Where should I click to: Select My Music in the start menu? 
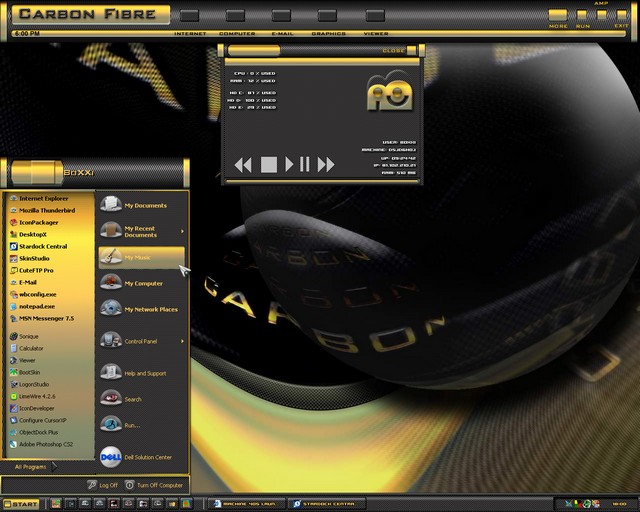click(x=136, y=257)
